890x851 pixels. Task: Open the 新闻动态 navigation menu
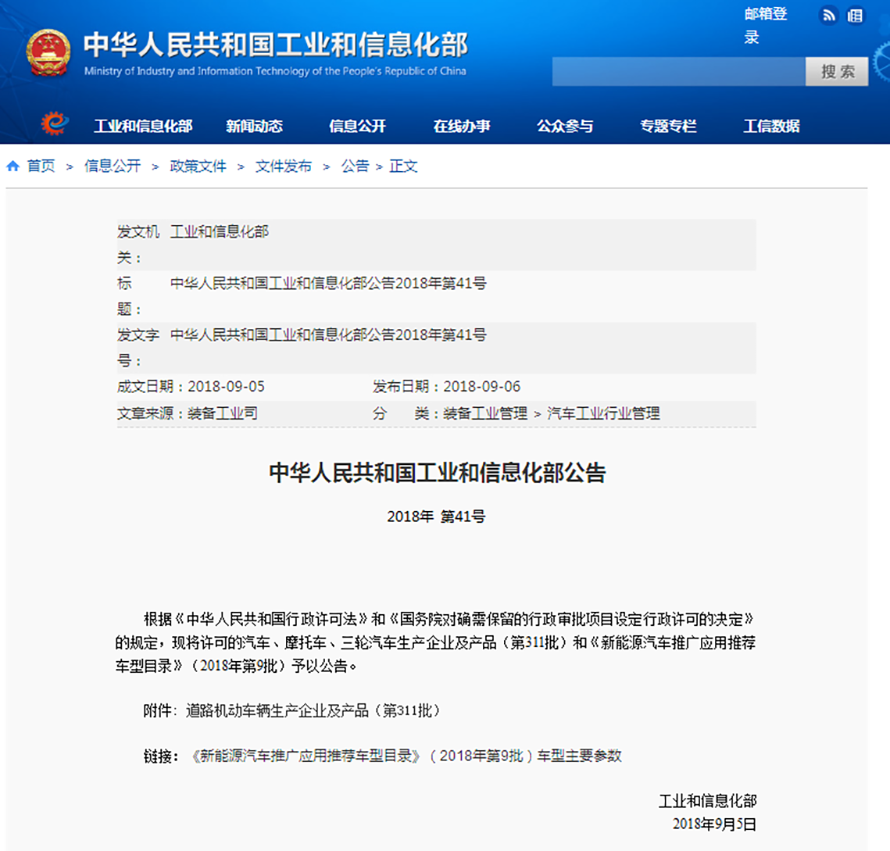(254, 126)
